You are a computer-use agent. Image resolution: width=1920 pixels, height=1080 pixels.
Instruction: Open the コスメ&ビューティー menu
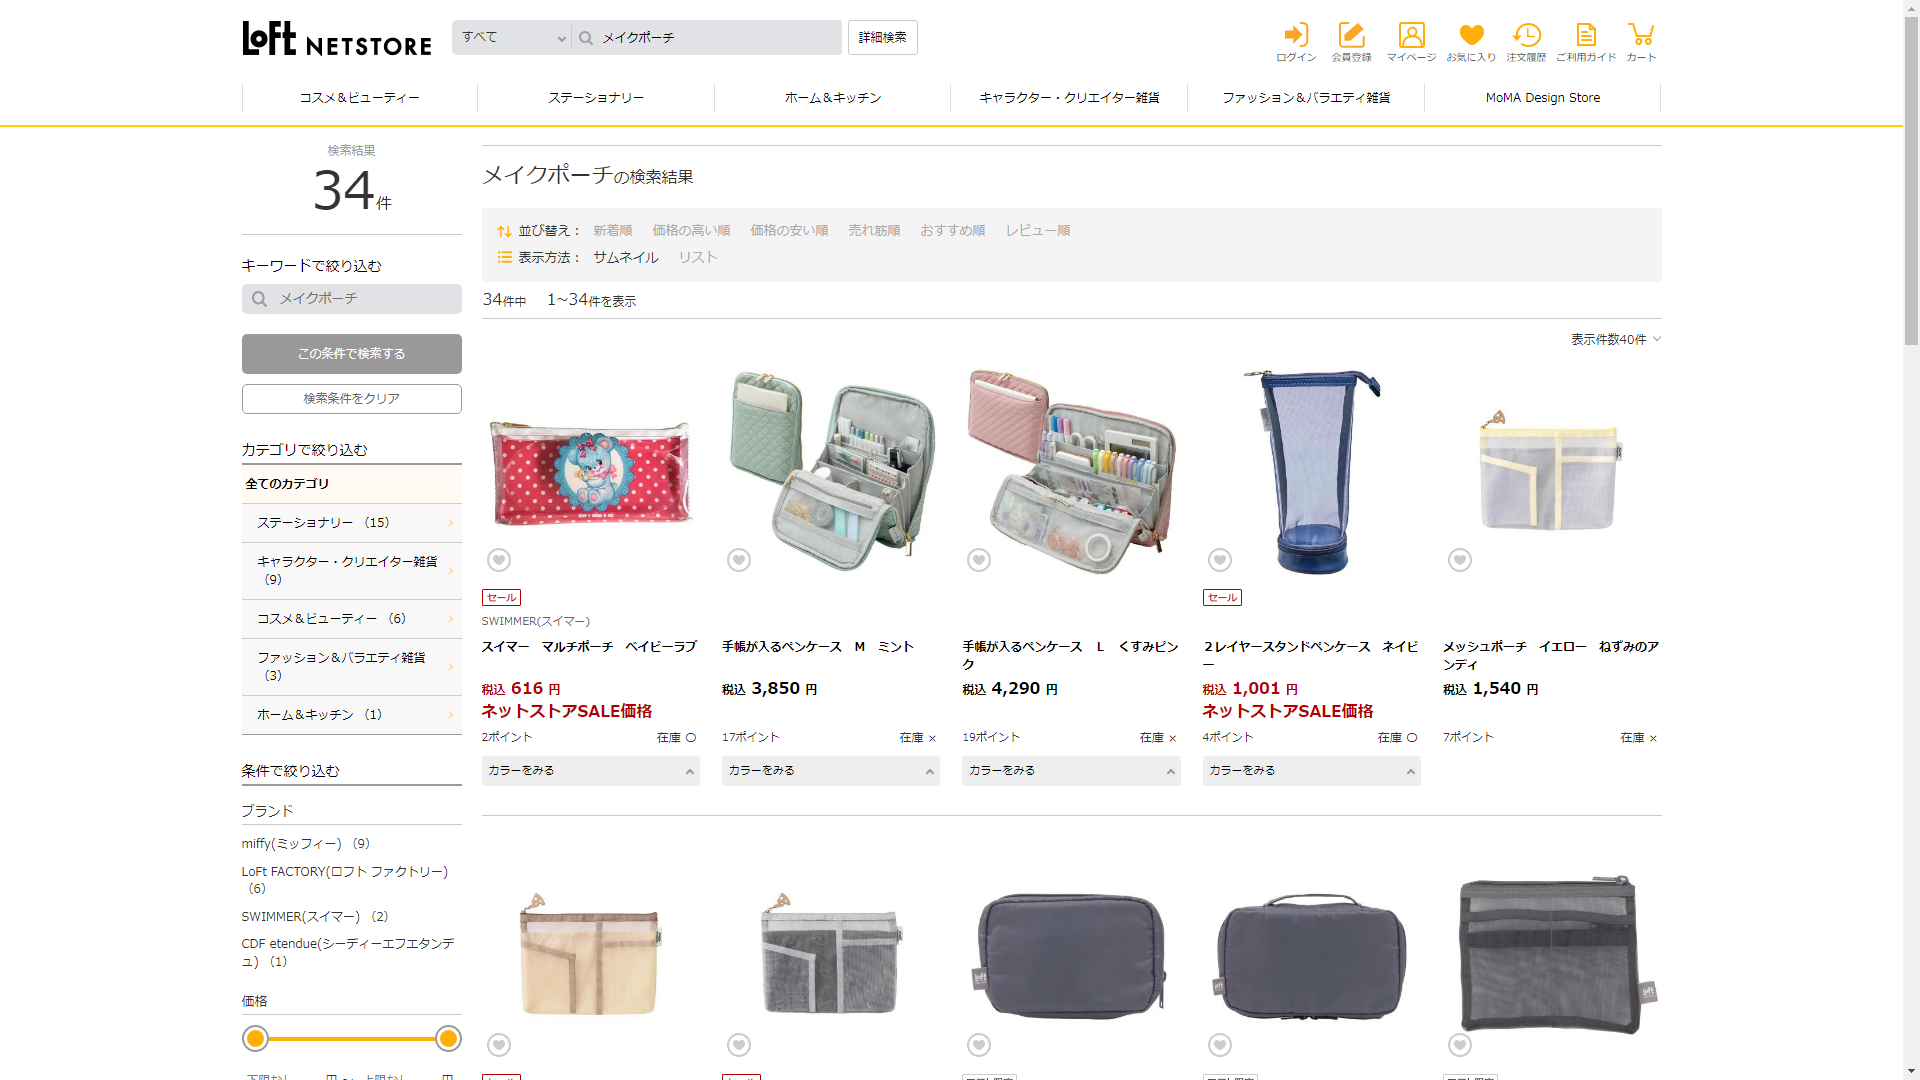click(360, 98)
